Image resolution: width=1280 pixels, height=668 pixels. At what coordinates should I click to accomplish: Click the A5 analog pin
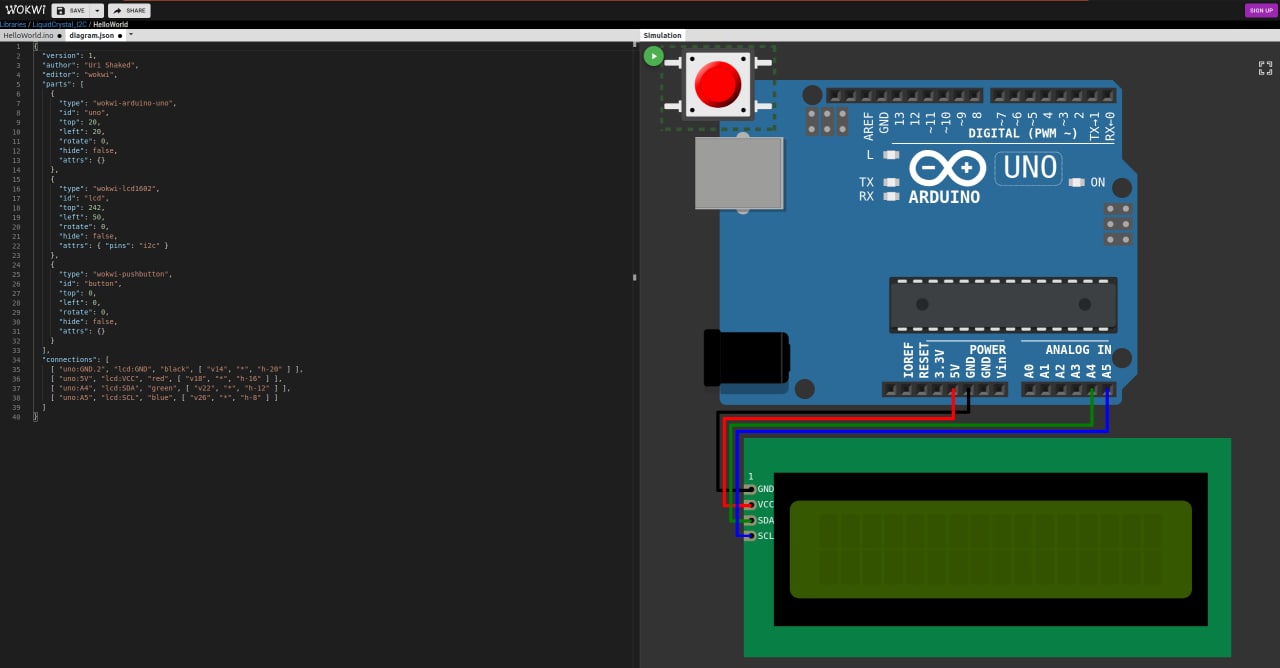click(1107, 389)
